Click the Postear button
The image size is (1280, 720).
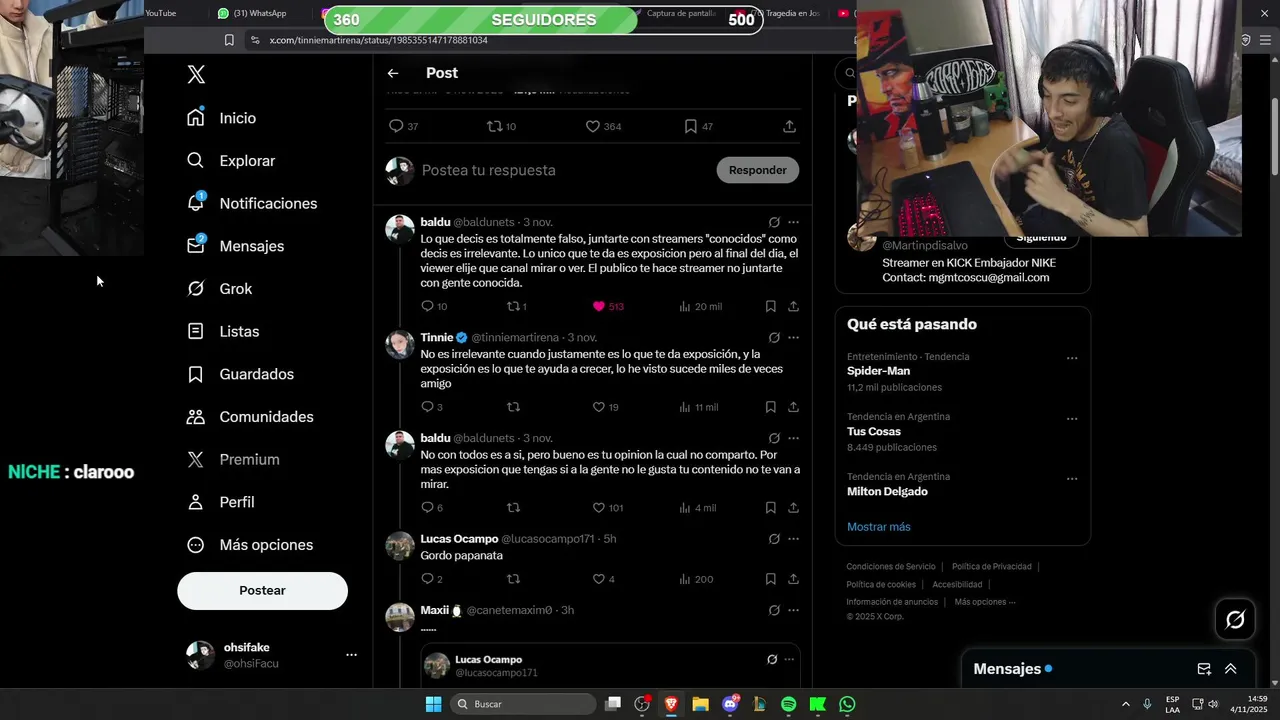pyautogui.click(x=263, y=591)
